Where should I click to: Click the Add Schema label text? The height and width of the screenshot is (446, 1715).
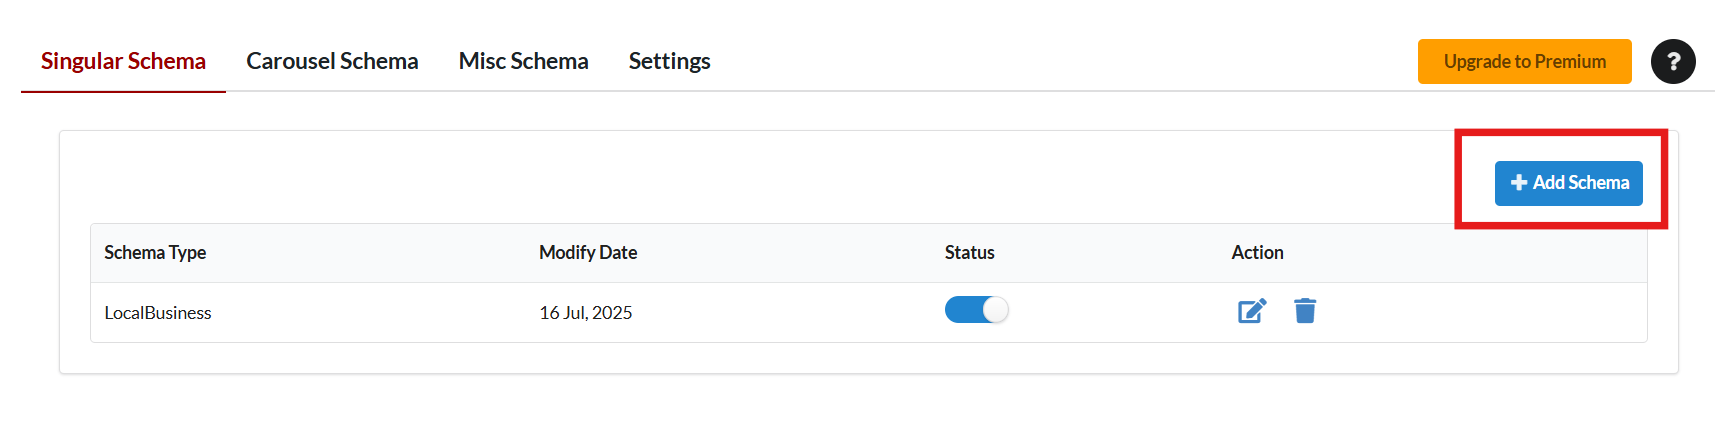coord(1581,183)
